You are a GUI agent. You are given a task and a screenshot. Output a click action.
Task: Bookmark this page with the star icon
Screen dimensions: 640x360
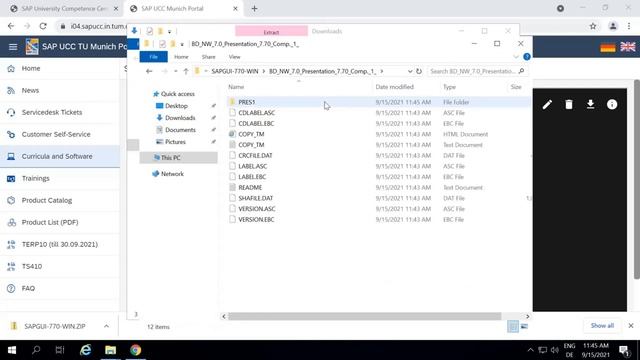click(593, 26)
